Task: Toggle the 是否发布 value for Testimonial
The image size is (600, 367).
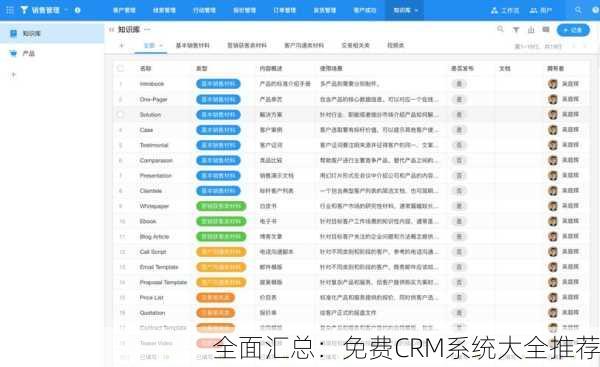Action: pos(459,145)
